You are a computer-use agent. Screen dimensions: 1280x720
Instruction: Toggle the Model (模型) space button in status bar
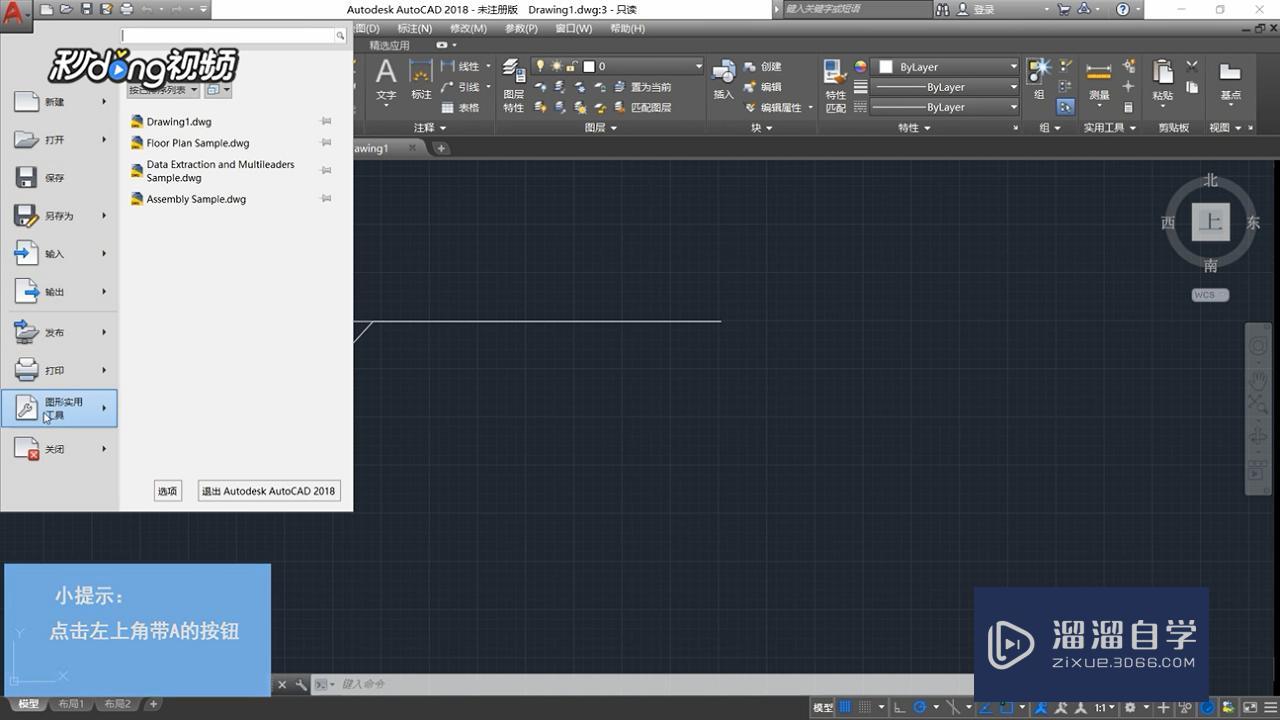click(x=823, y=707)
